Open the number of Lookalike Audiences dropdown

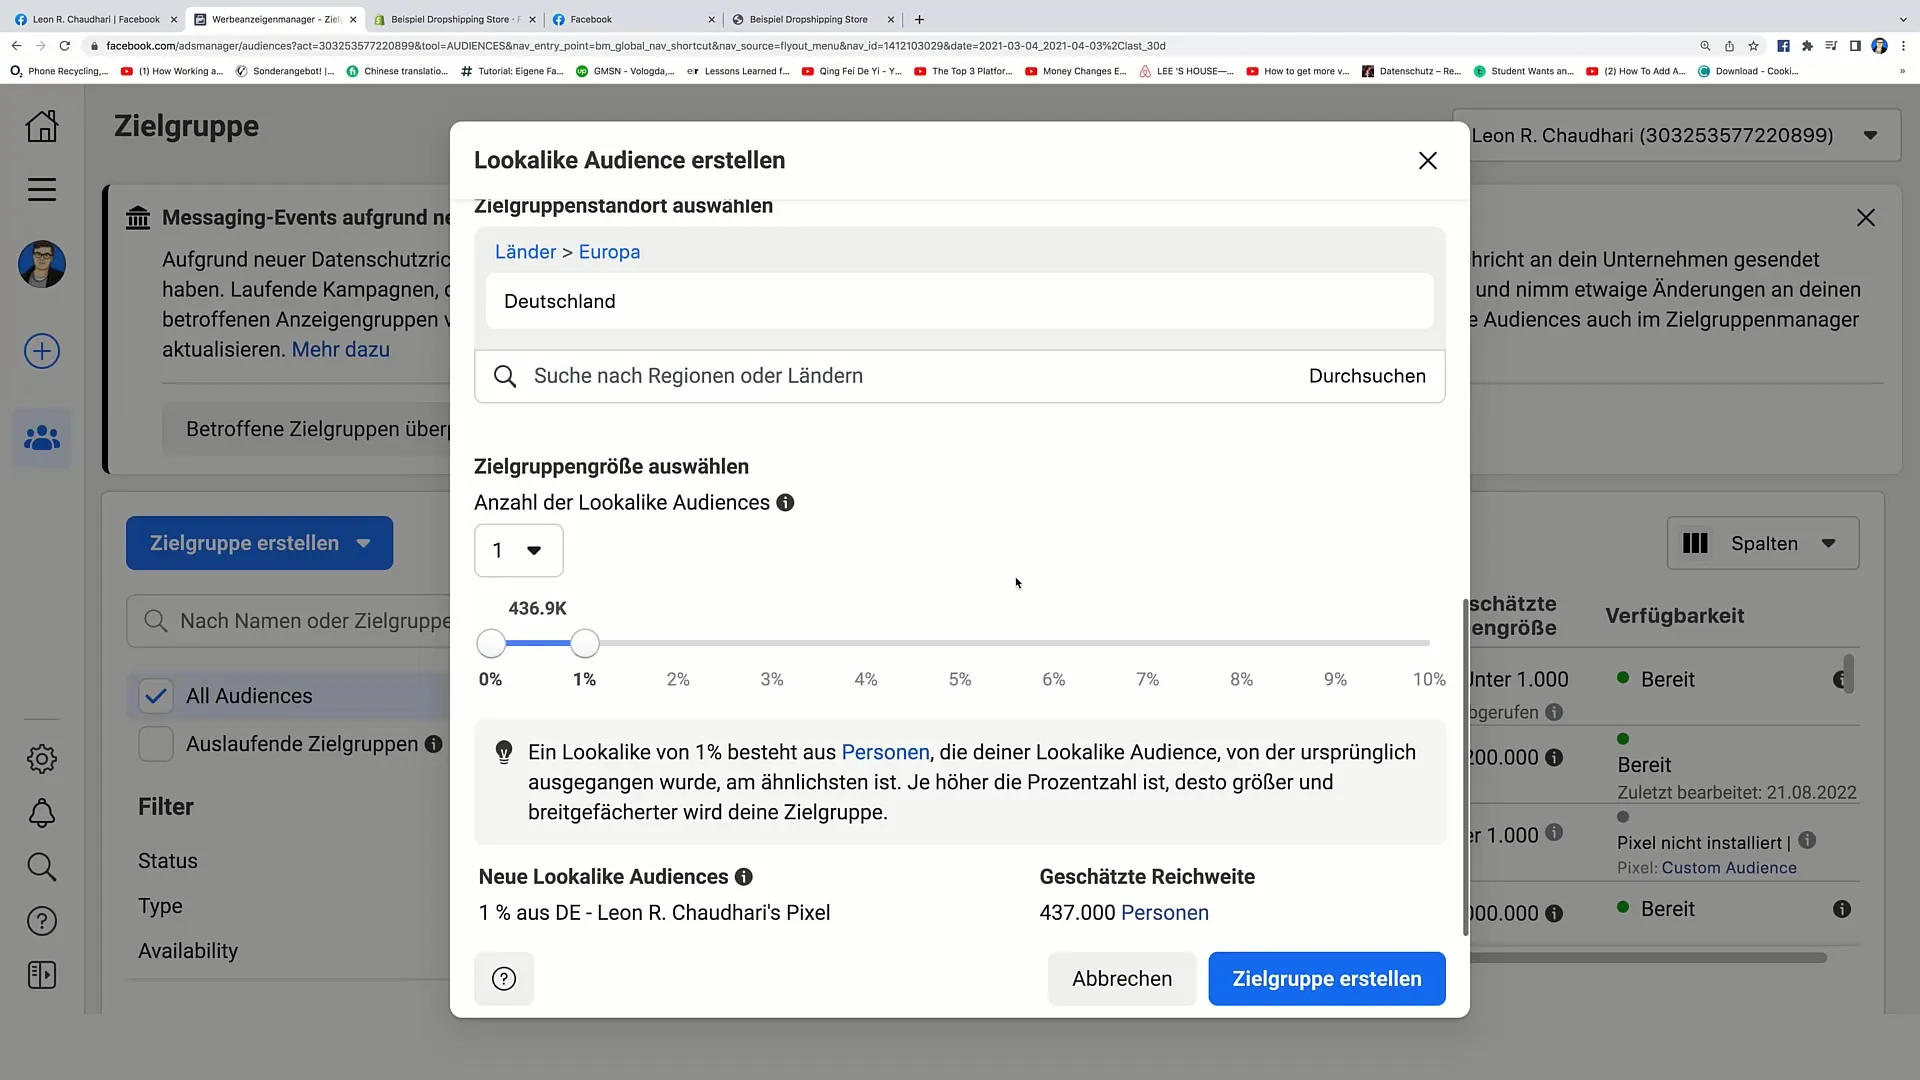(519, 551)
